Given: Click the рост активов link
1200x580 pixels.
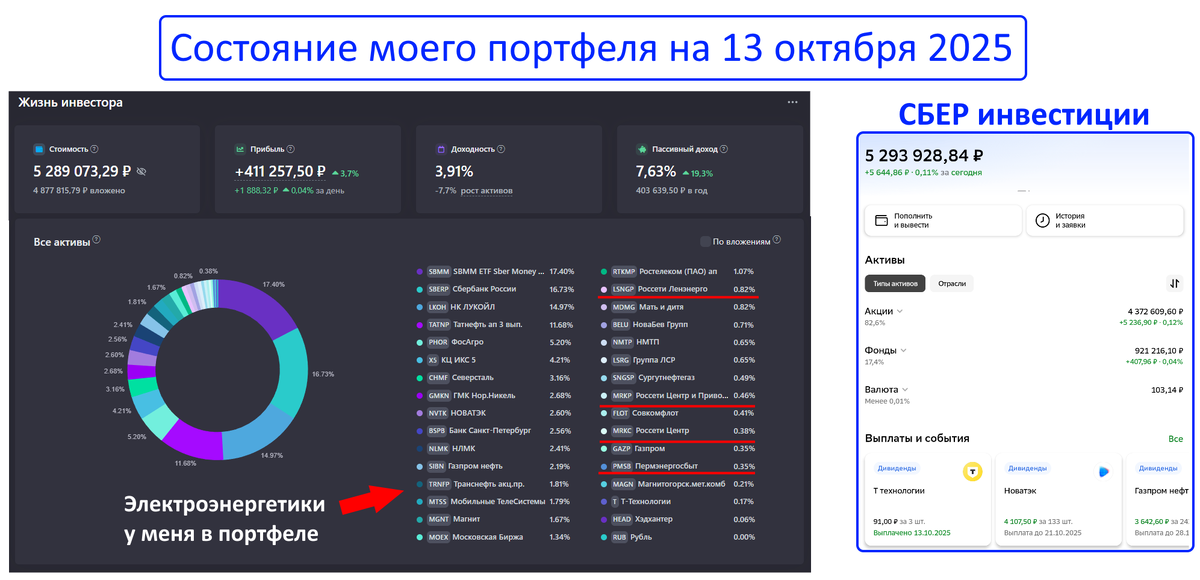Looking at the screenshot, I should (489, 190).
